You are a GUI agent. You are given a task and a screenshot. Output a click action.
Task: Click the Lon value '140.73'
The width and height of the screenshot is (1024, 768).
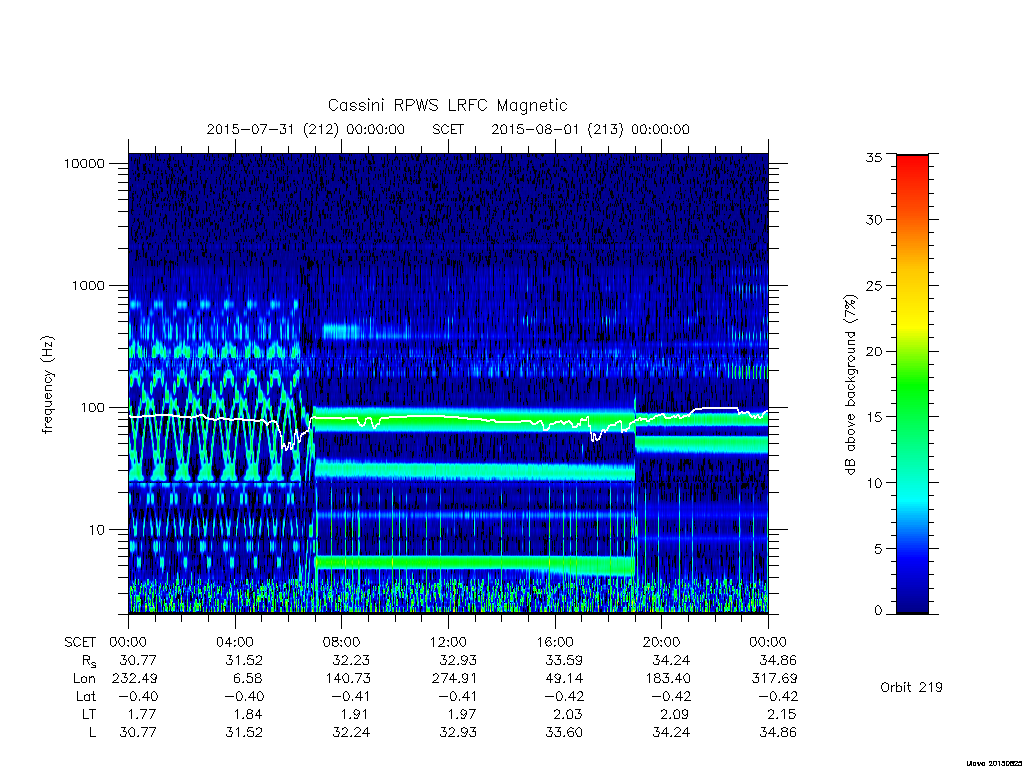(347, 679)
